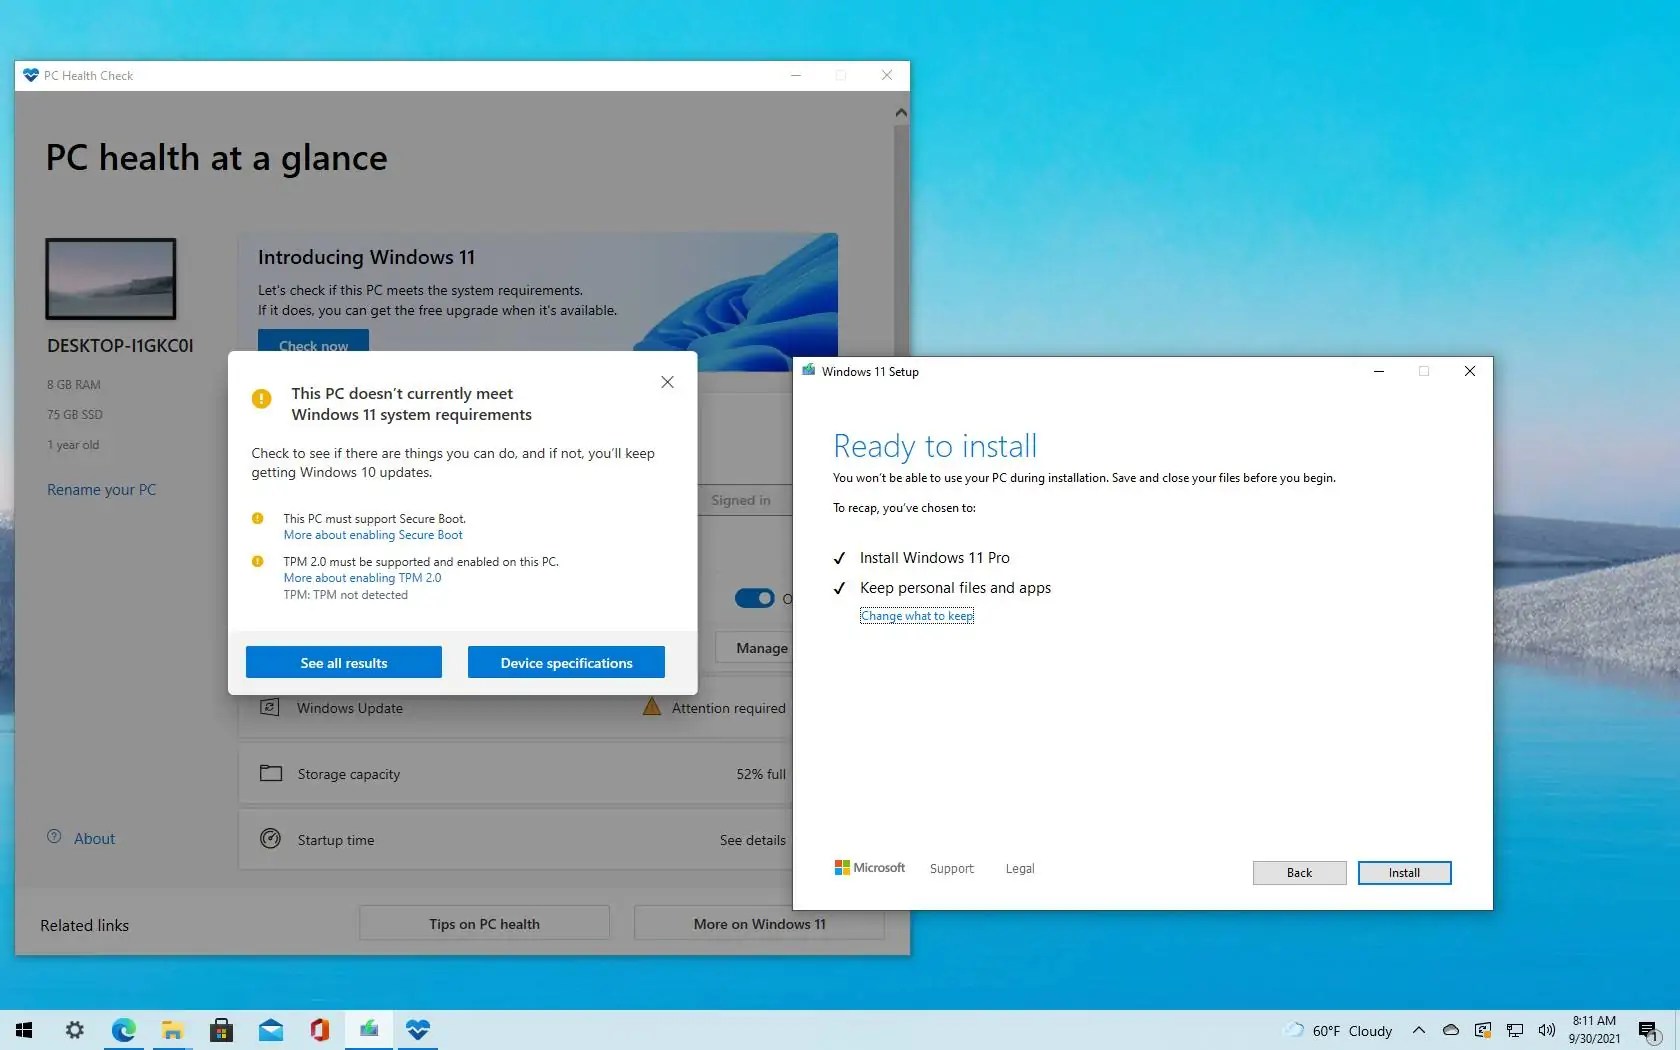Switch to Windows 11 Setup via its taskbar icon

[368, 1030]
